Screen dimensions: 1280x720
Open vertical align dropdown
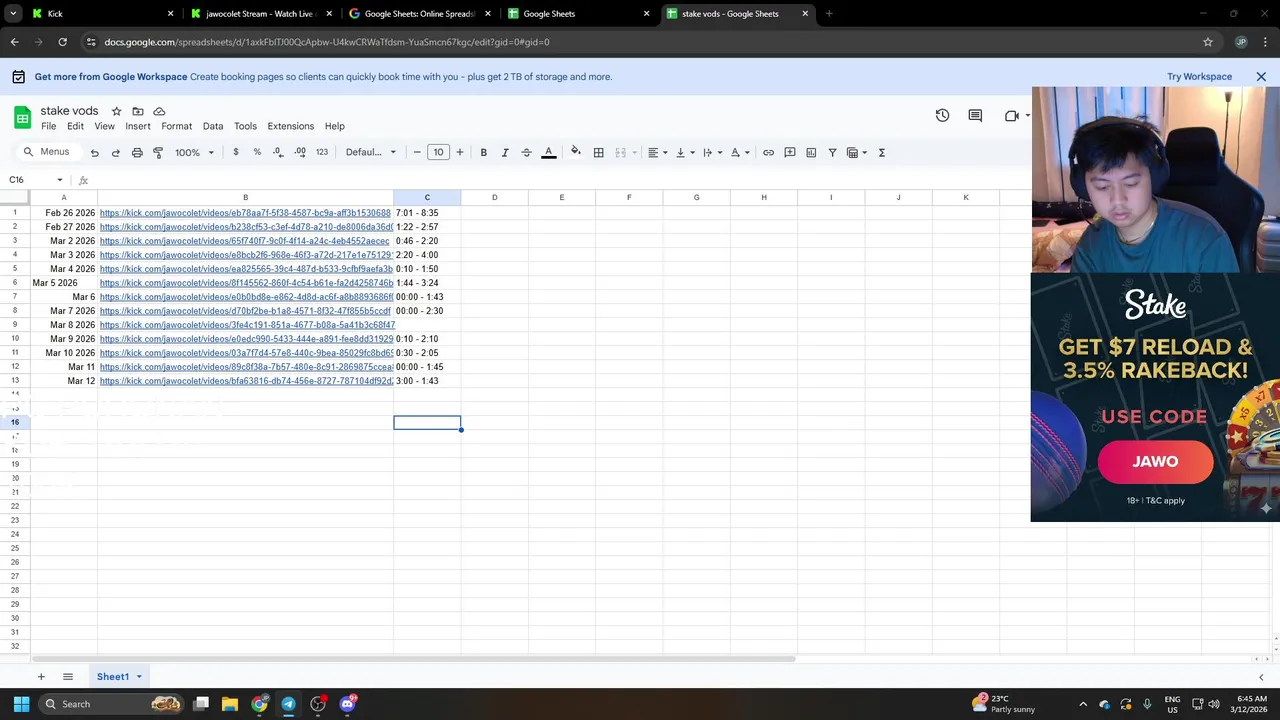pos(685,153)
